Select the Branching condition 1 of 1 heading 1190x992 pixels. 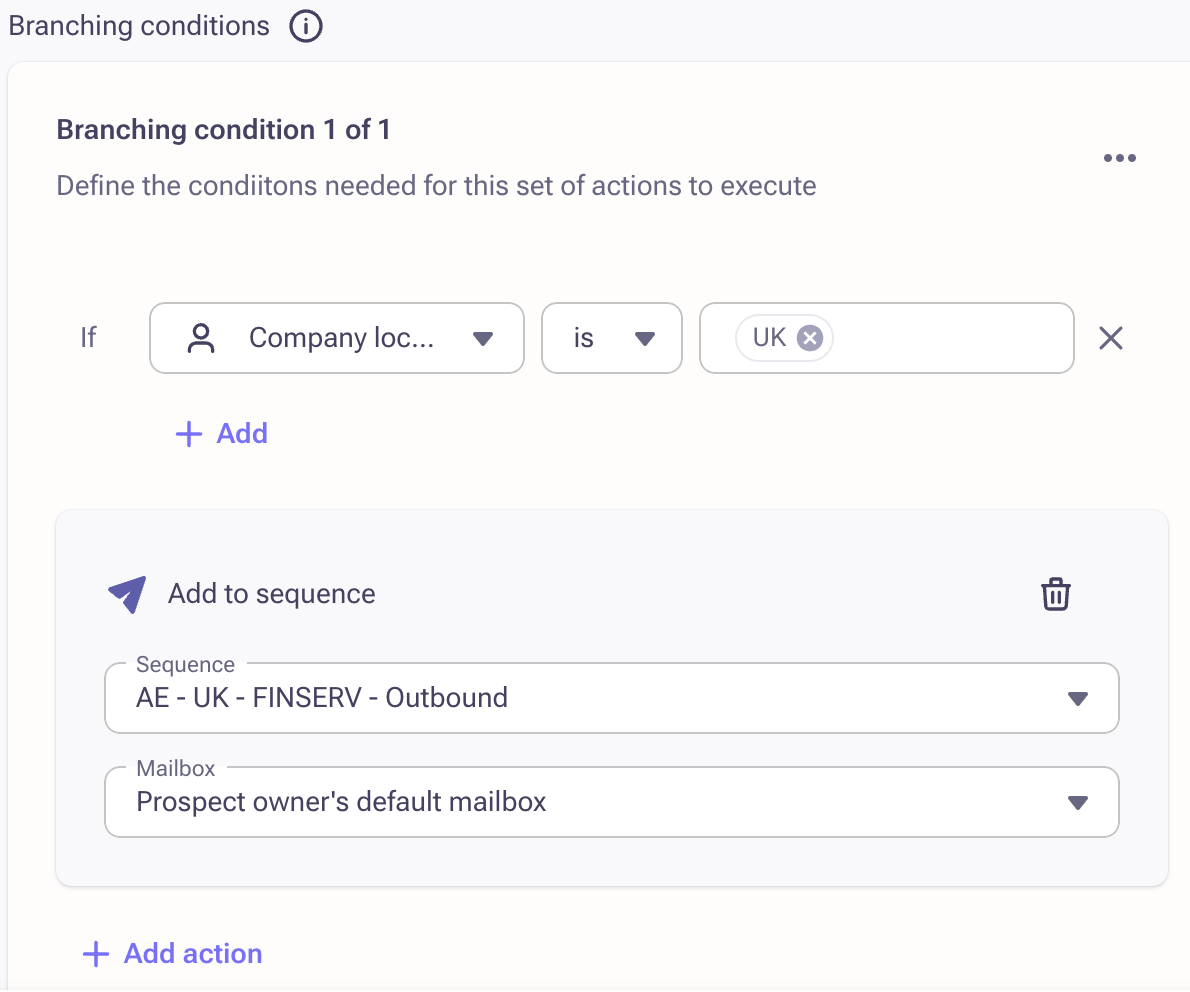coord(223,129)
